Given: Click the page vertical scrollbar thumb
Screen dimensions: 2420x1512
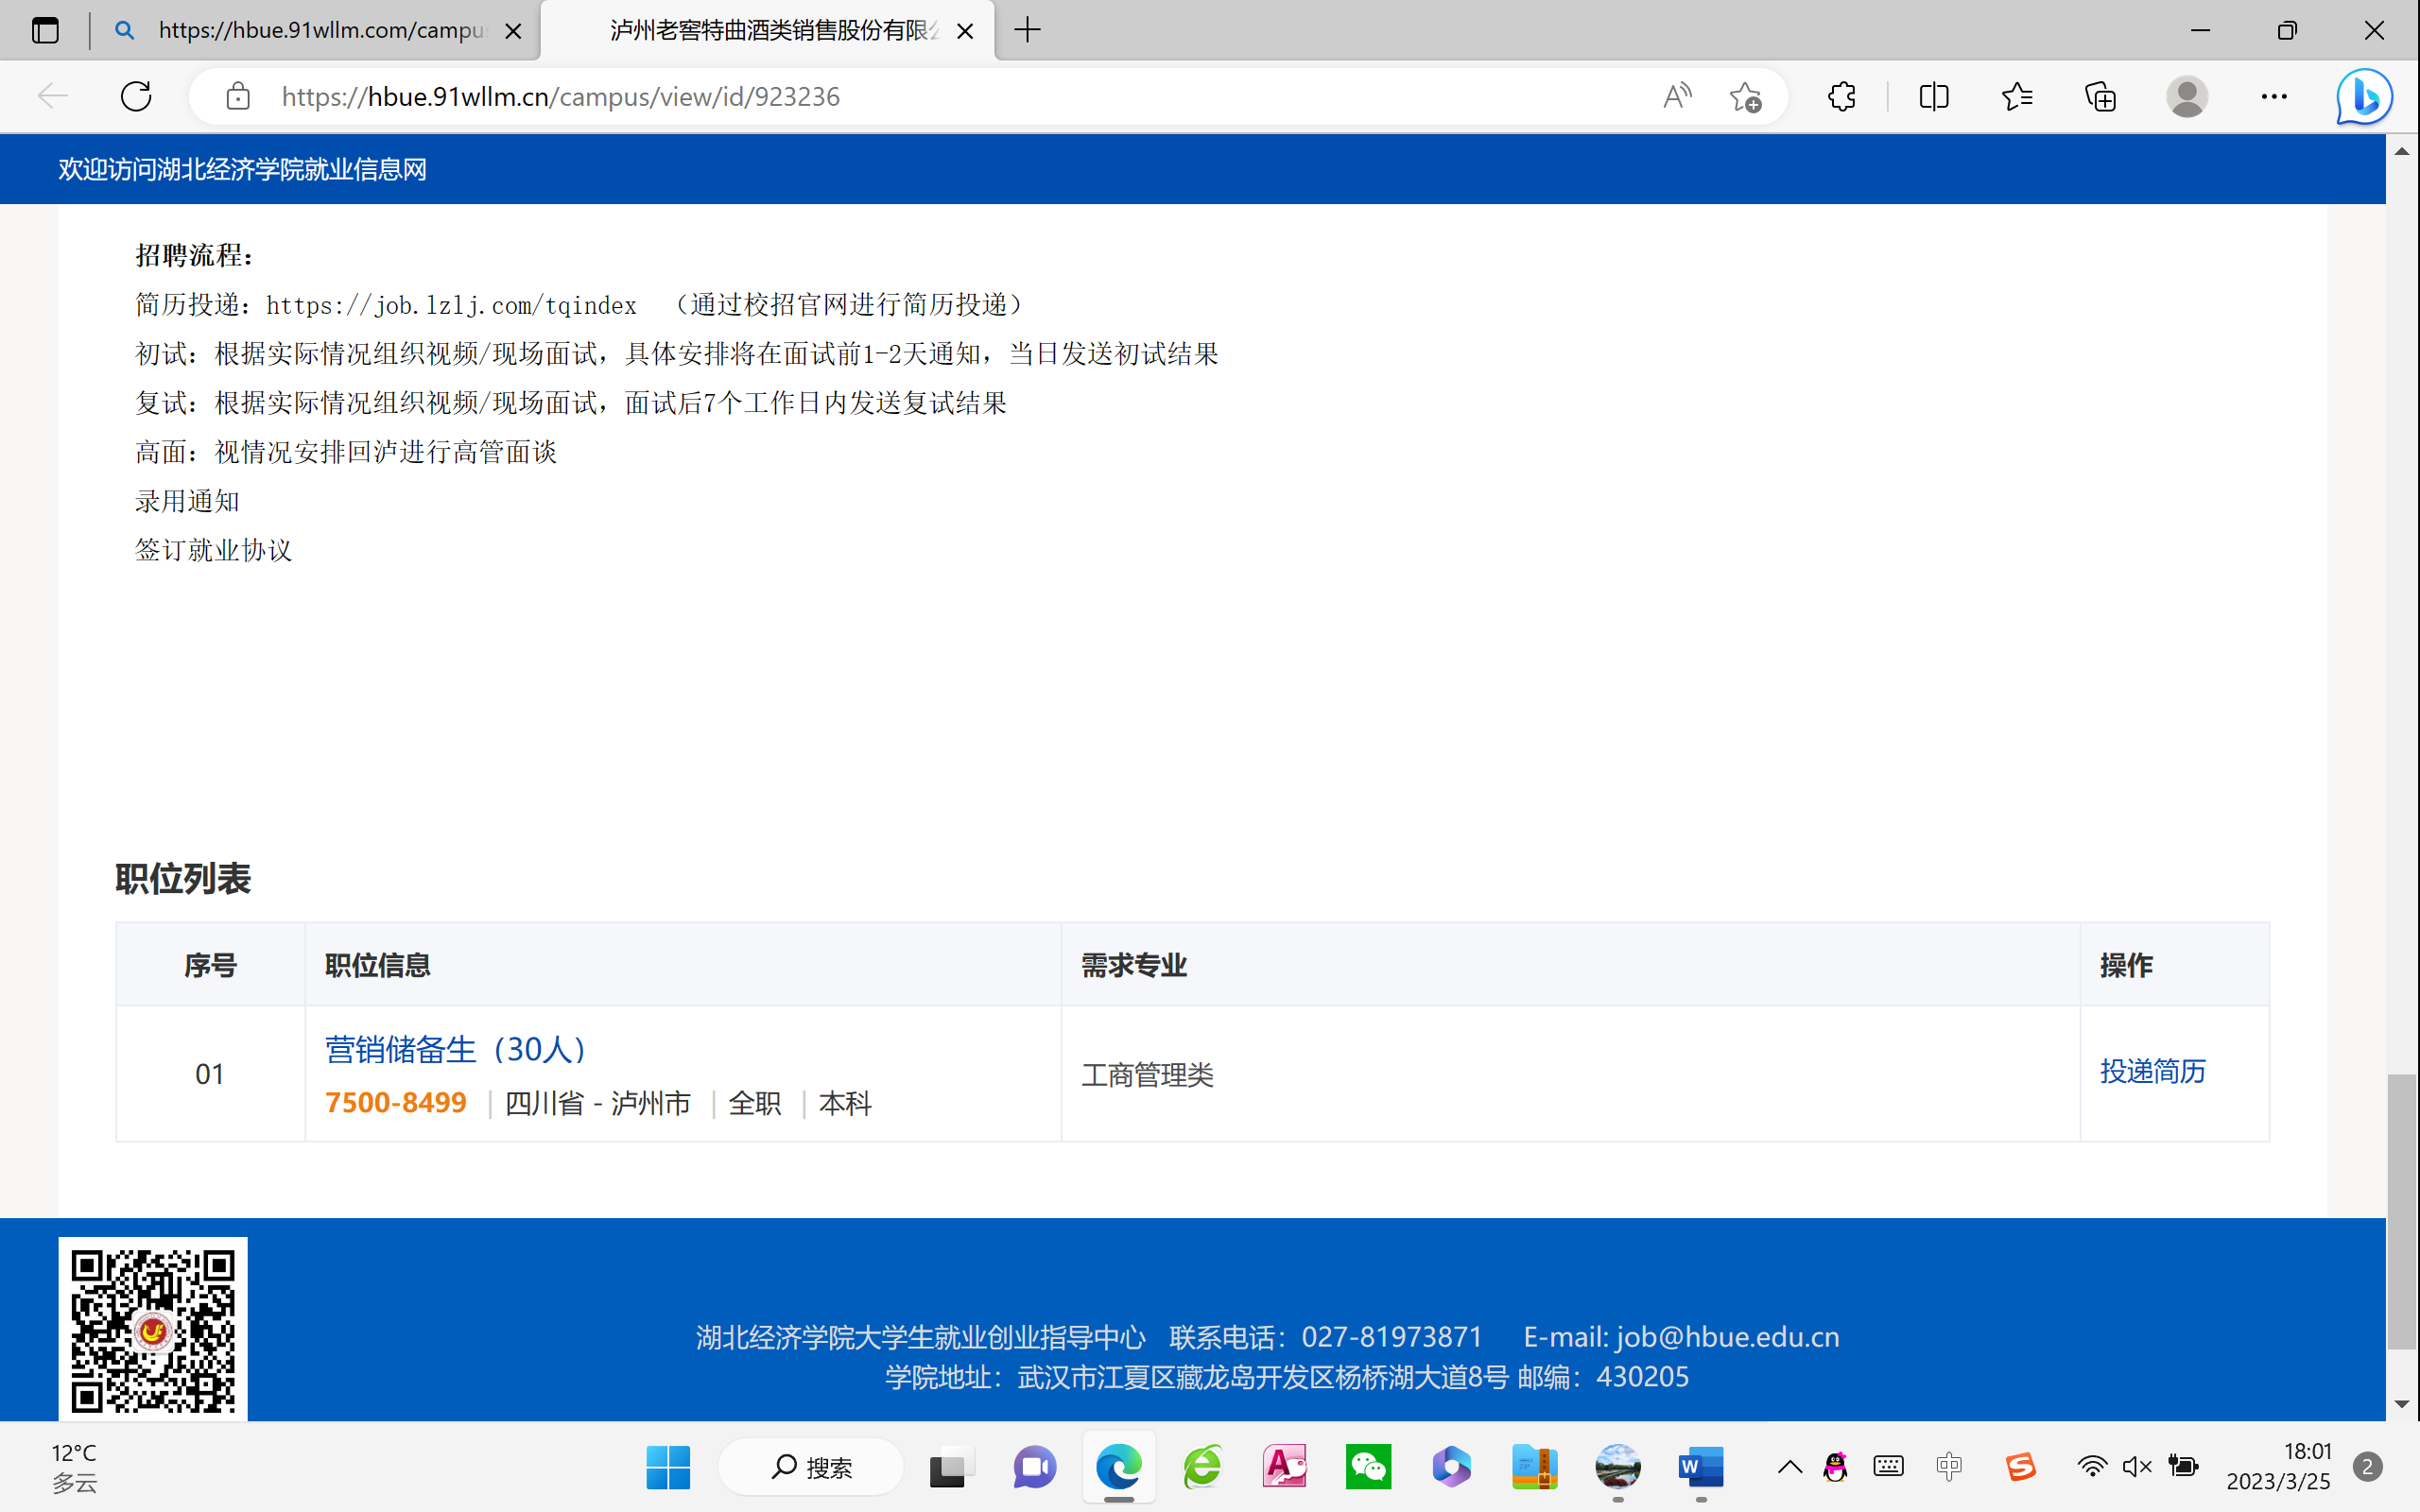Looking at the screenshot, I should click(2401, 1211).
